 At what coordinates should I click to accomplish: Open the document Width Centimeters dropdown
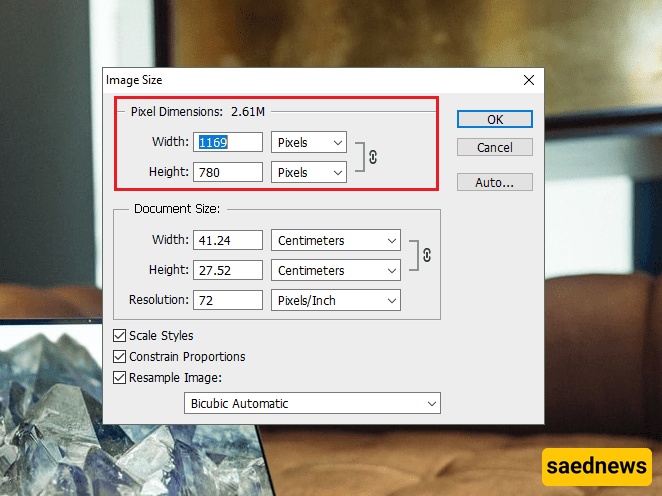pyautogui.click(x=336, y=241)
